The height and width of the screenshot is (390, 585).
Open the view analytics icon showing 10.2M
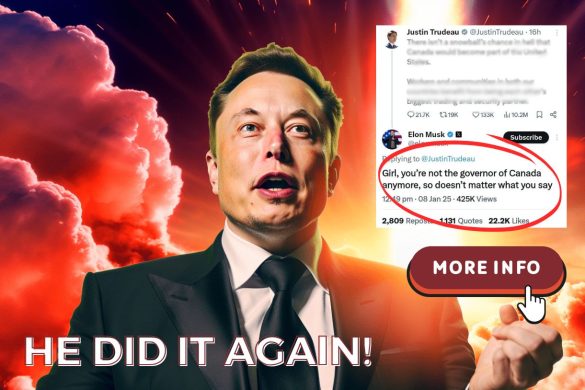point(507,115)
